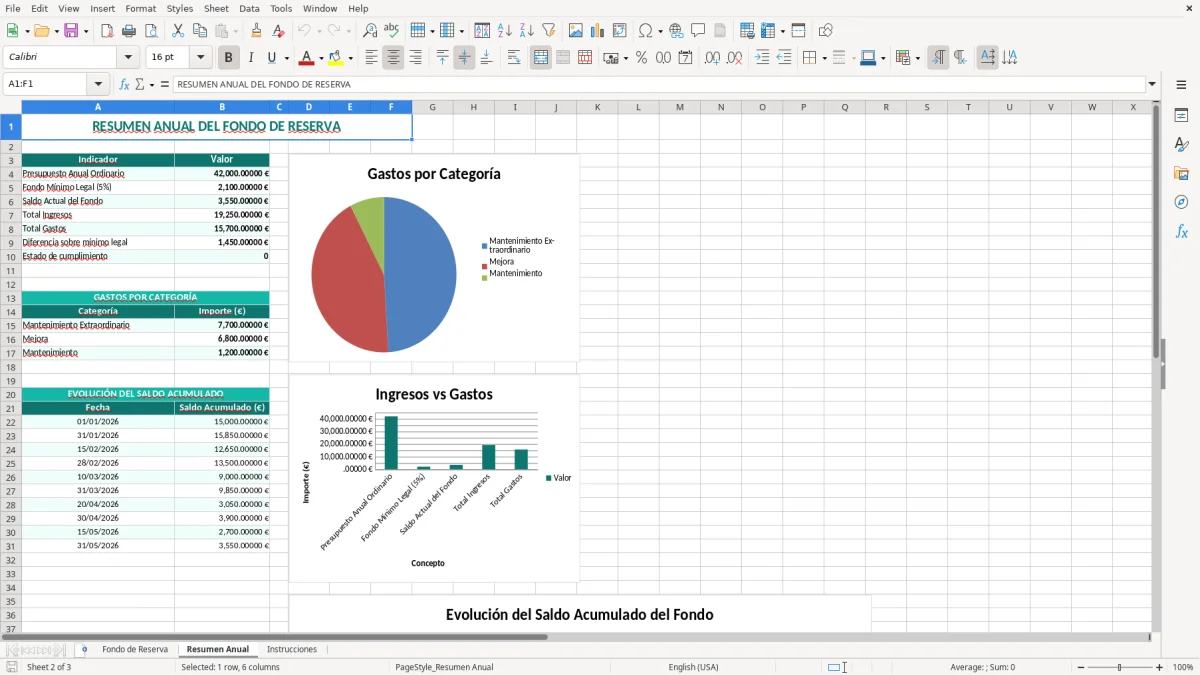1200x675 pixels.
Task: Click the formula input line
Action: click(x=659, y=85)
